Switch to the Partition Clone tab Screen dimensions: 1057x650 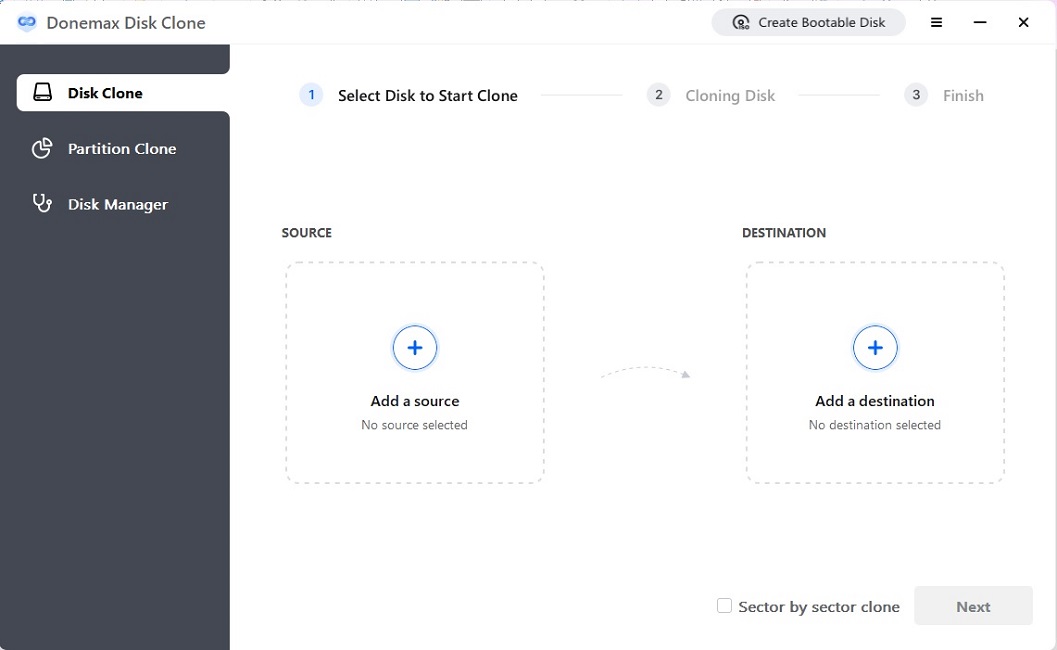point(121,149)
